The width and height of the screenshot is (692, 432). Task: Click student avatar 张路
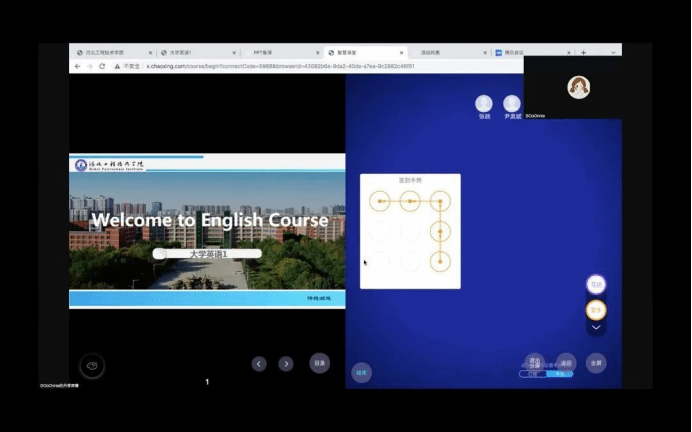[x=484, y=104]
